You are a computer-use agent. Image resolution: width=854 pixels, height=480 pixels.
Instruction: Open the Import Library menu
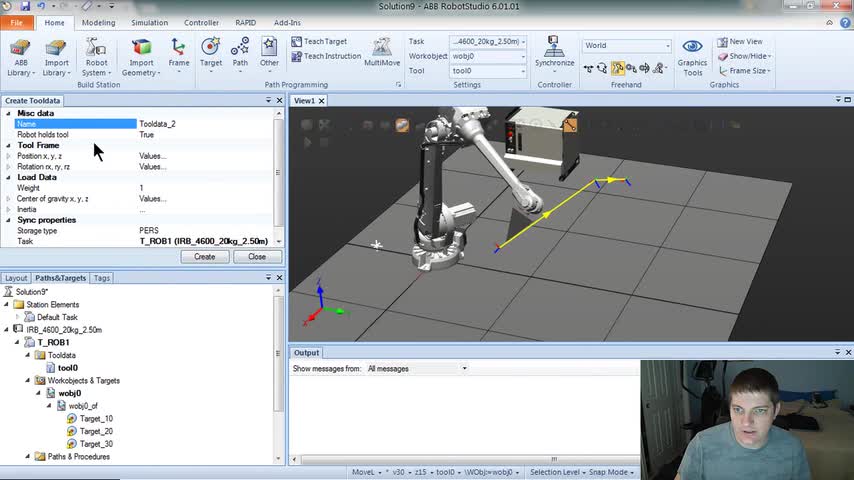56,57
